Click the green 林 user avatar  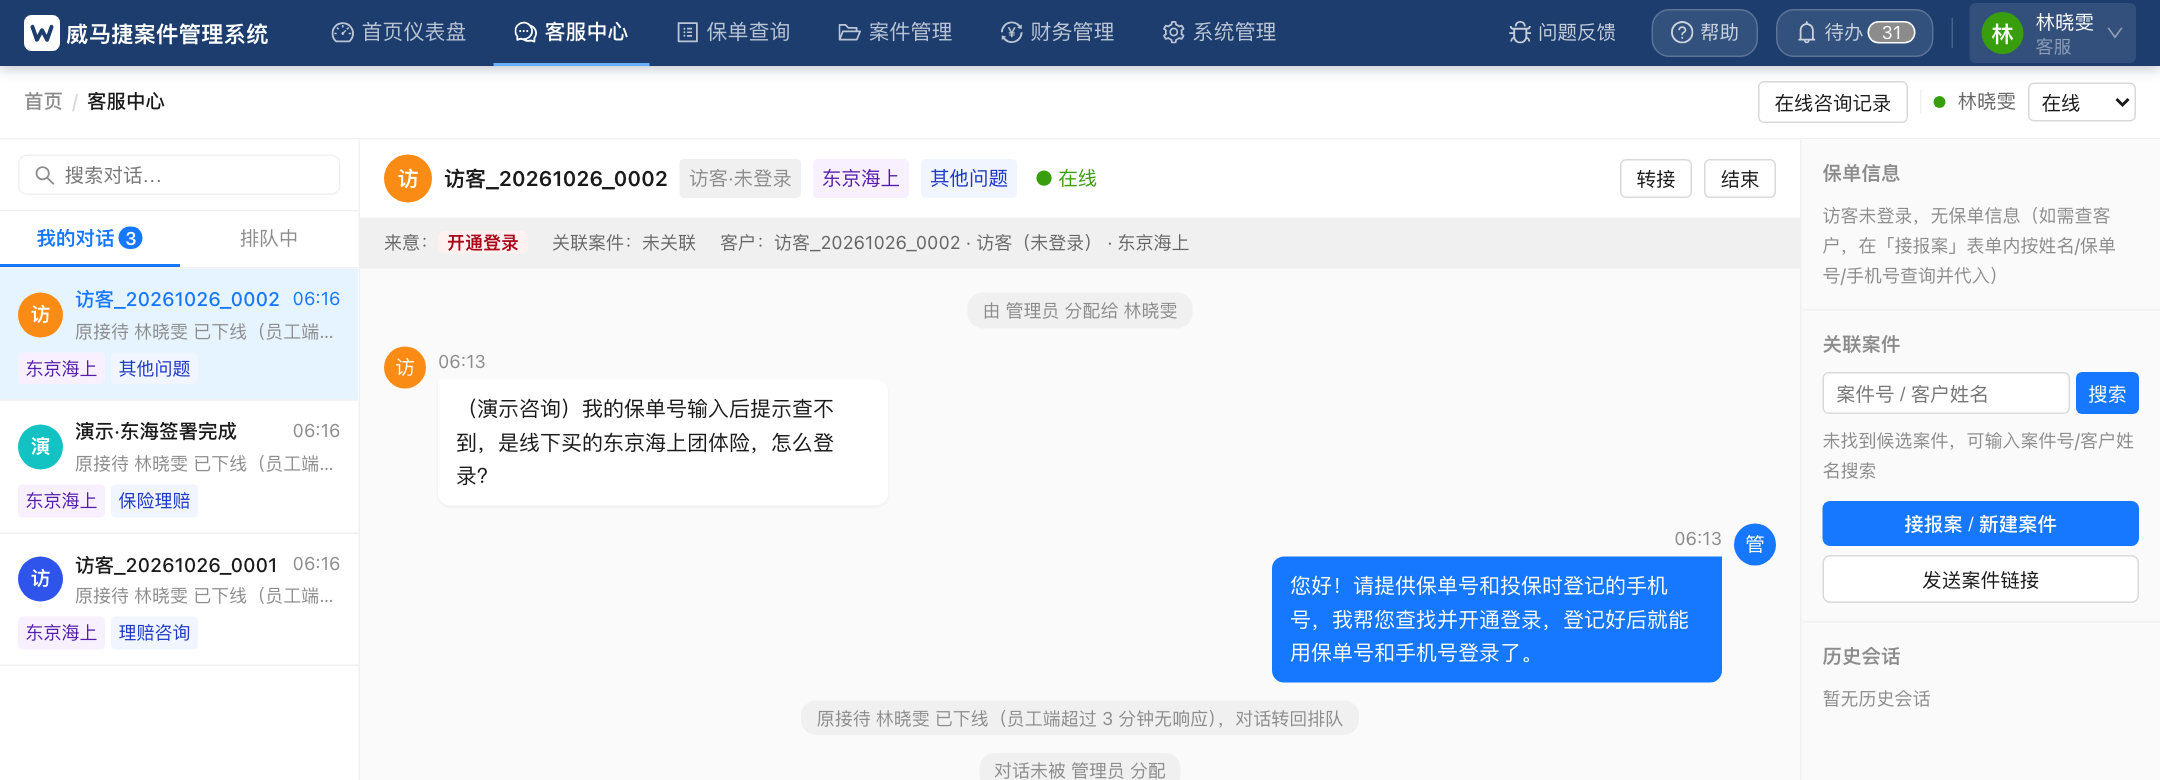(x=2002, y=33)
